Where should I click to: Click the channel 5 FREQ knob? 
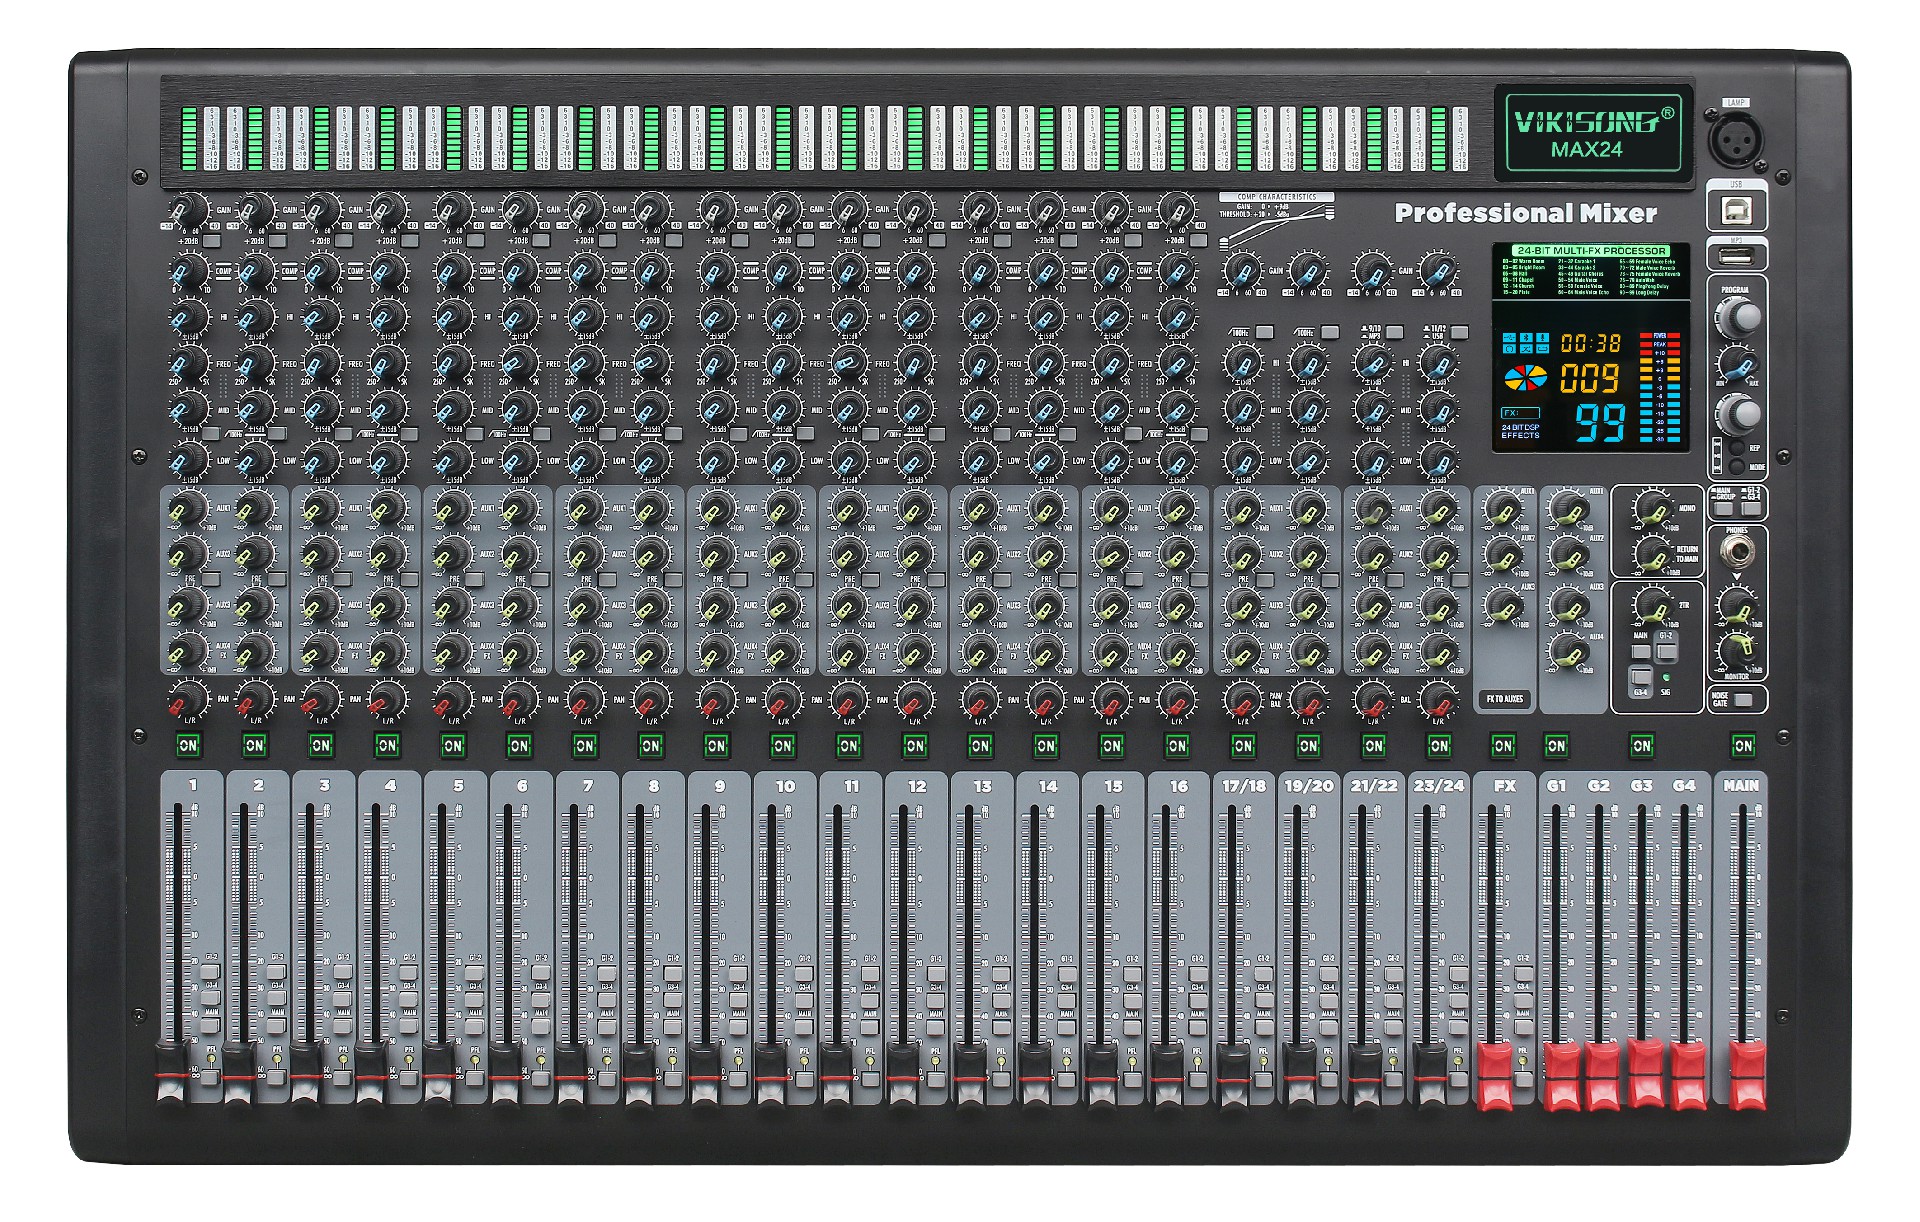(452, 364)
